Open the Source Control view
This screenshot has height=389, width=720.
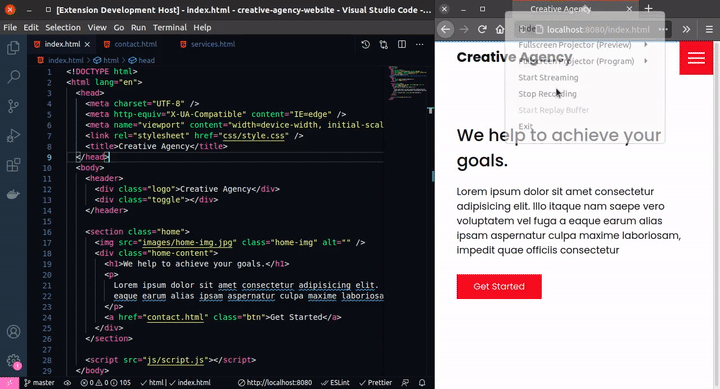coord(13,106)
